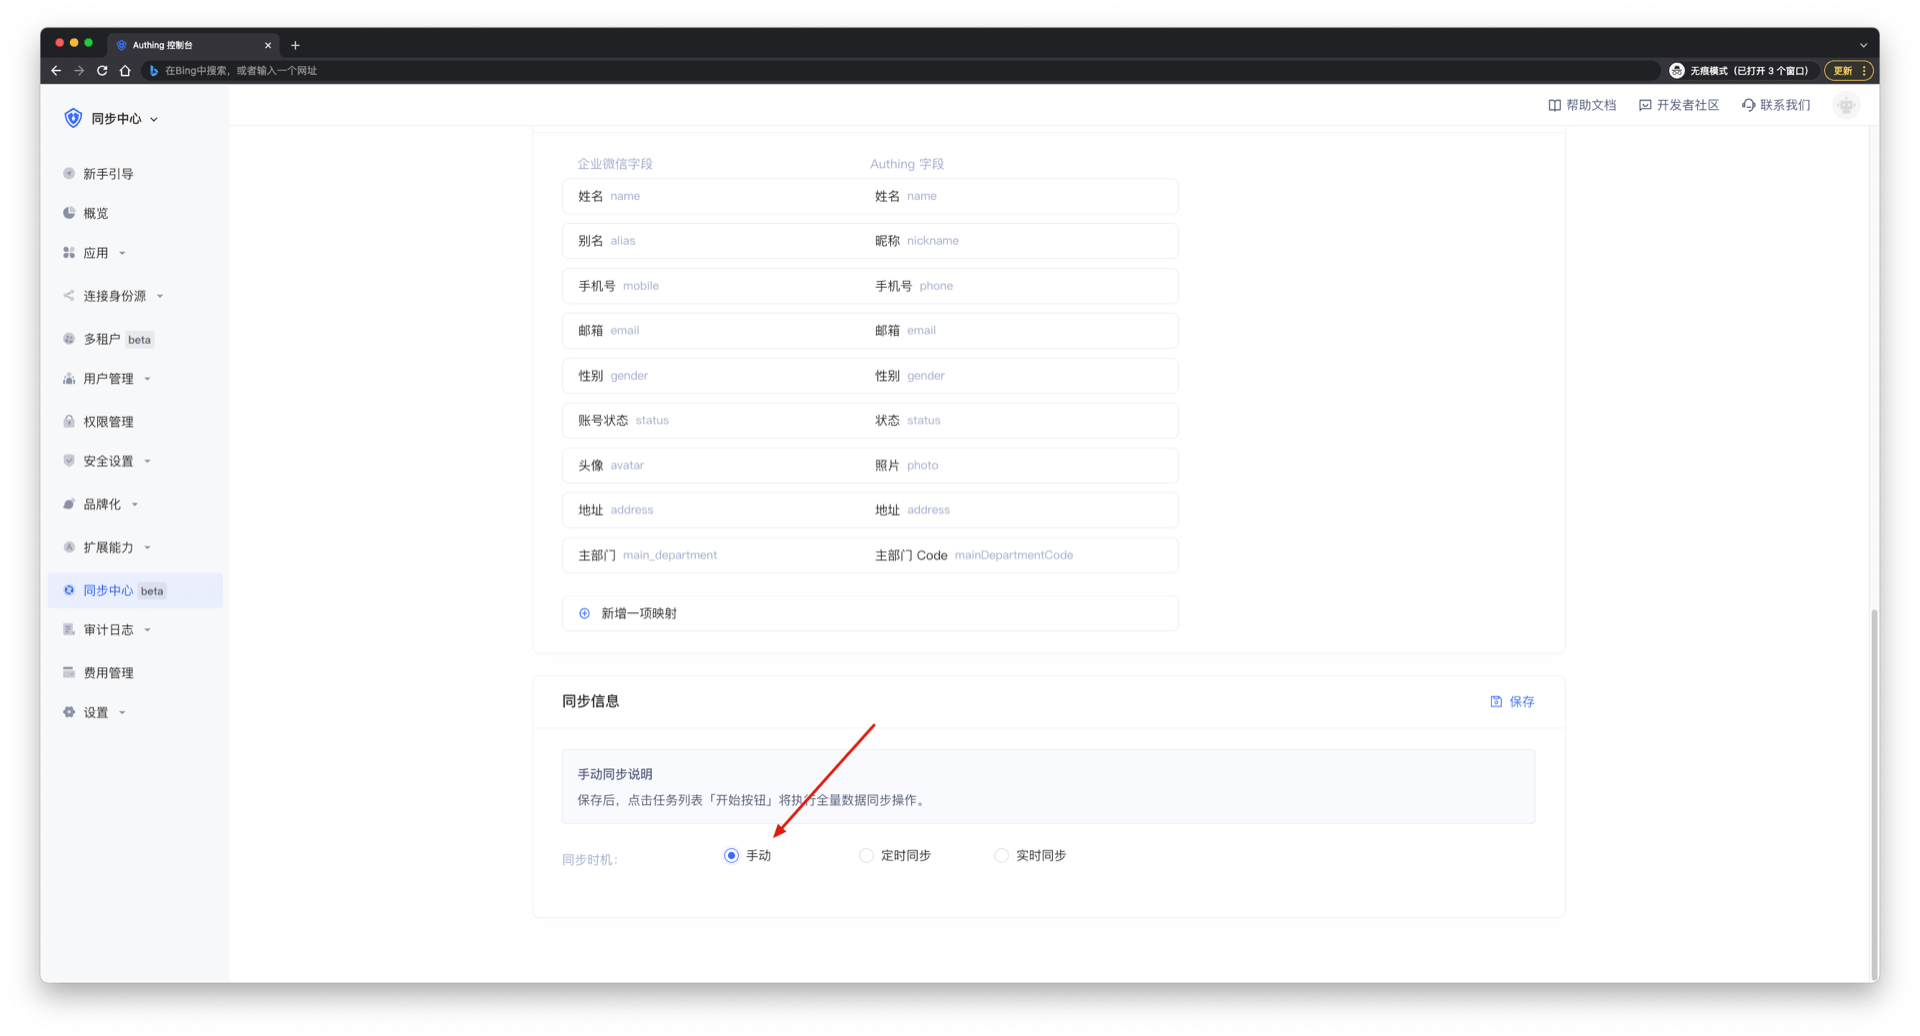
Task: Click the 帮助文档 book icon
Action: click(x=1554, y=105)
